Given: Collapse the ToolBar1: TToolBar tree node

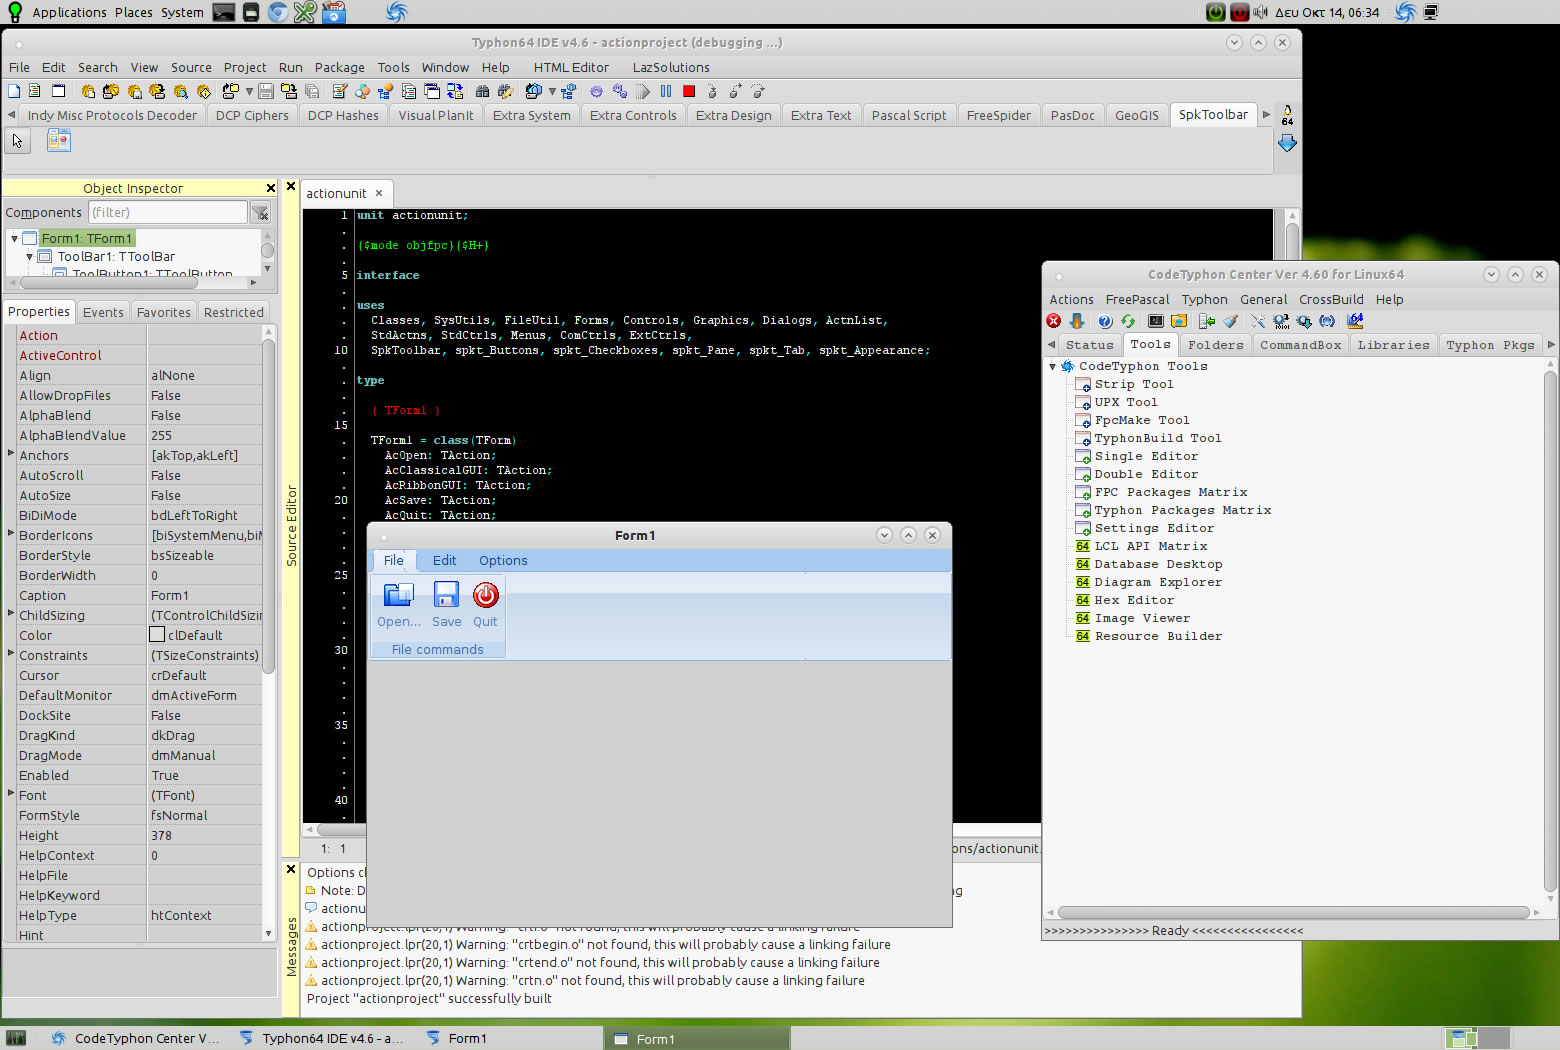Looking at the screenshot, I should coord(29,256).
